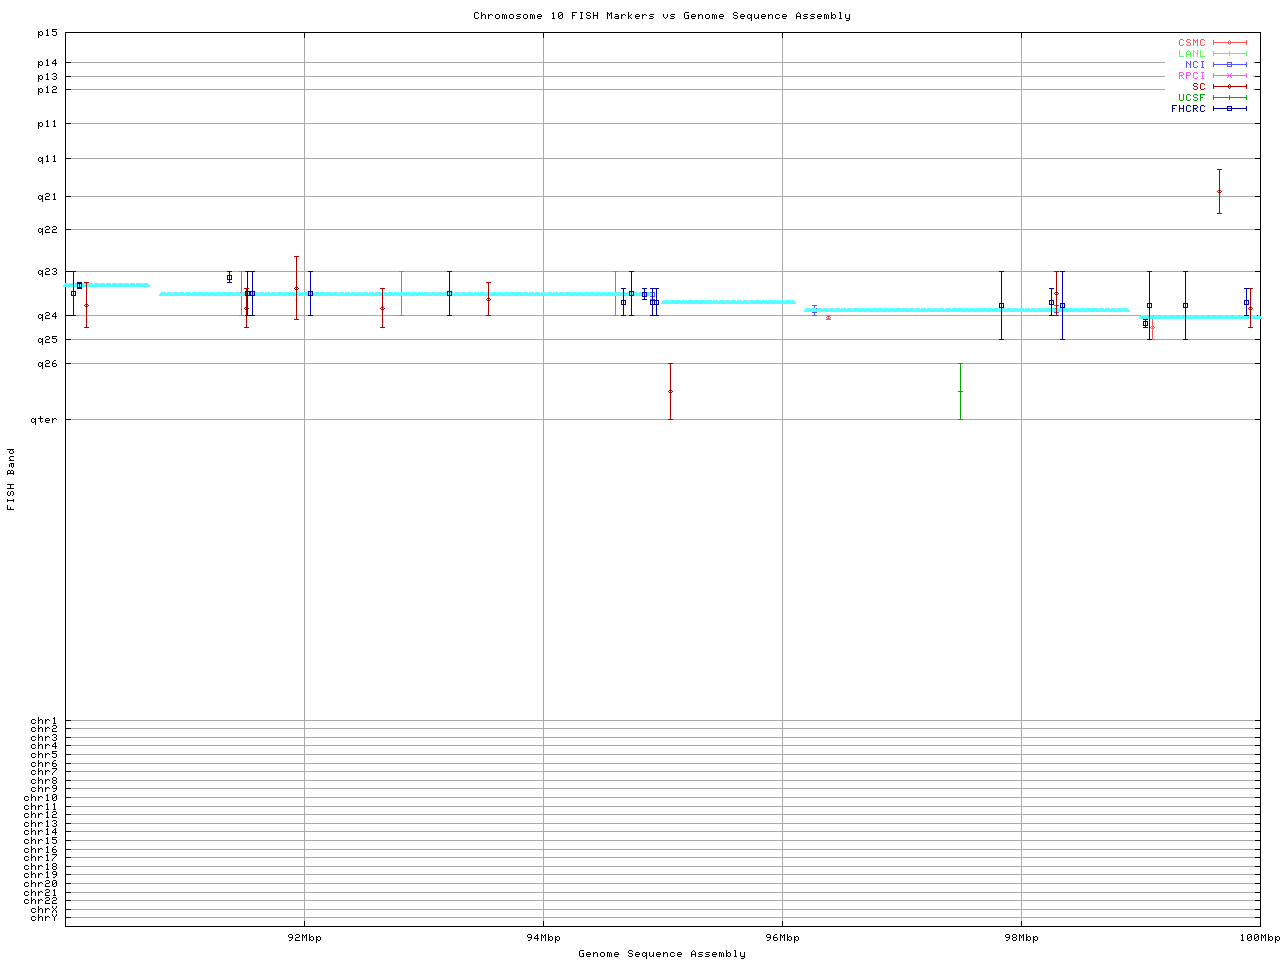Click the 92Mbp x-axis tick label
This screenshot has width=1280, height=960.
tap(304, 938)
